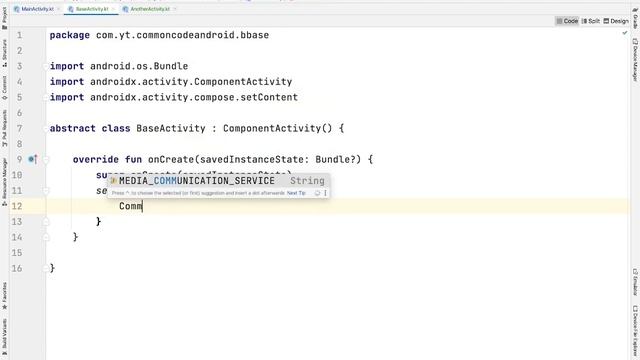Open the Build Variants panel
Image resolution: width=640 pixels, height=360 pixels.
[x=4, y=337]
